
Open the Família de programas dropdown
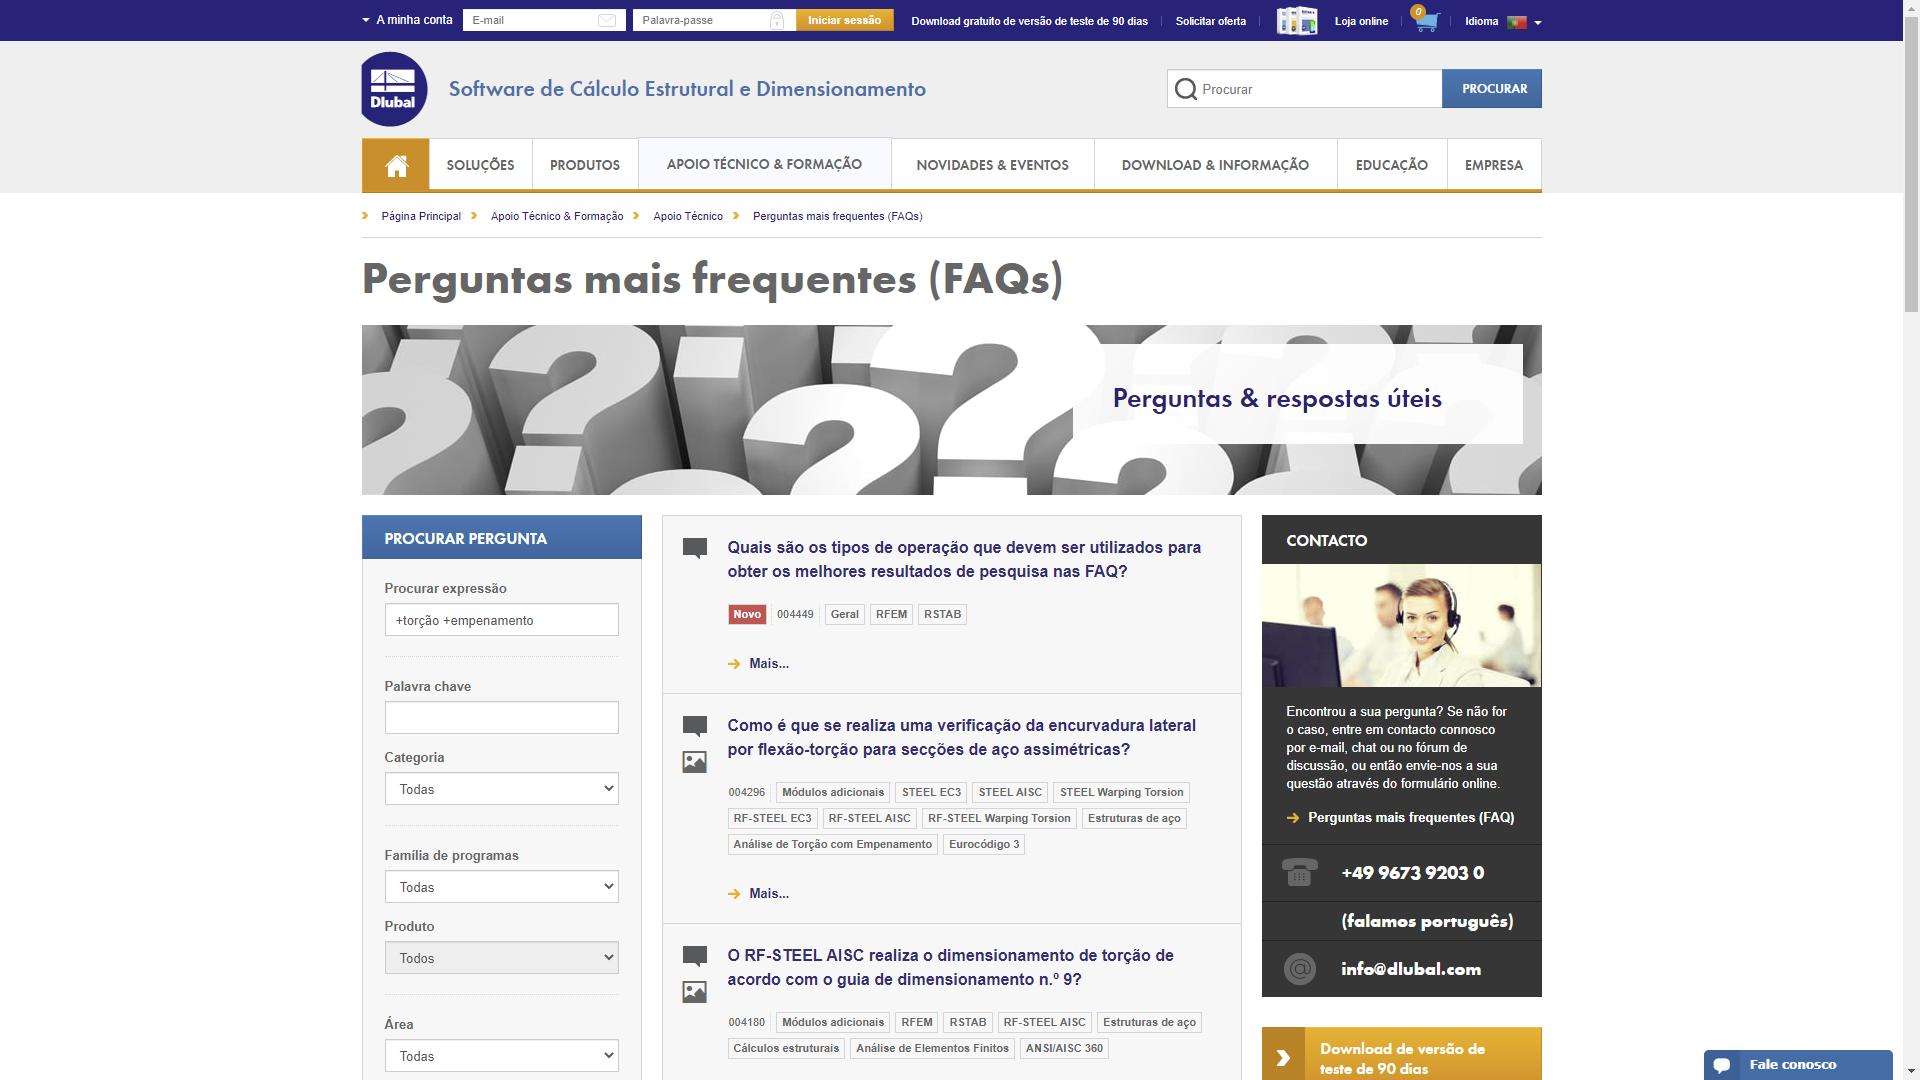501,887
